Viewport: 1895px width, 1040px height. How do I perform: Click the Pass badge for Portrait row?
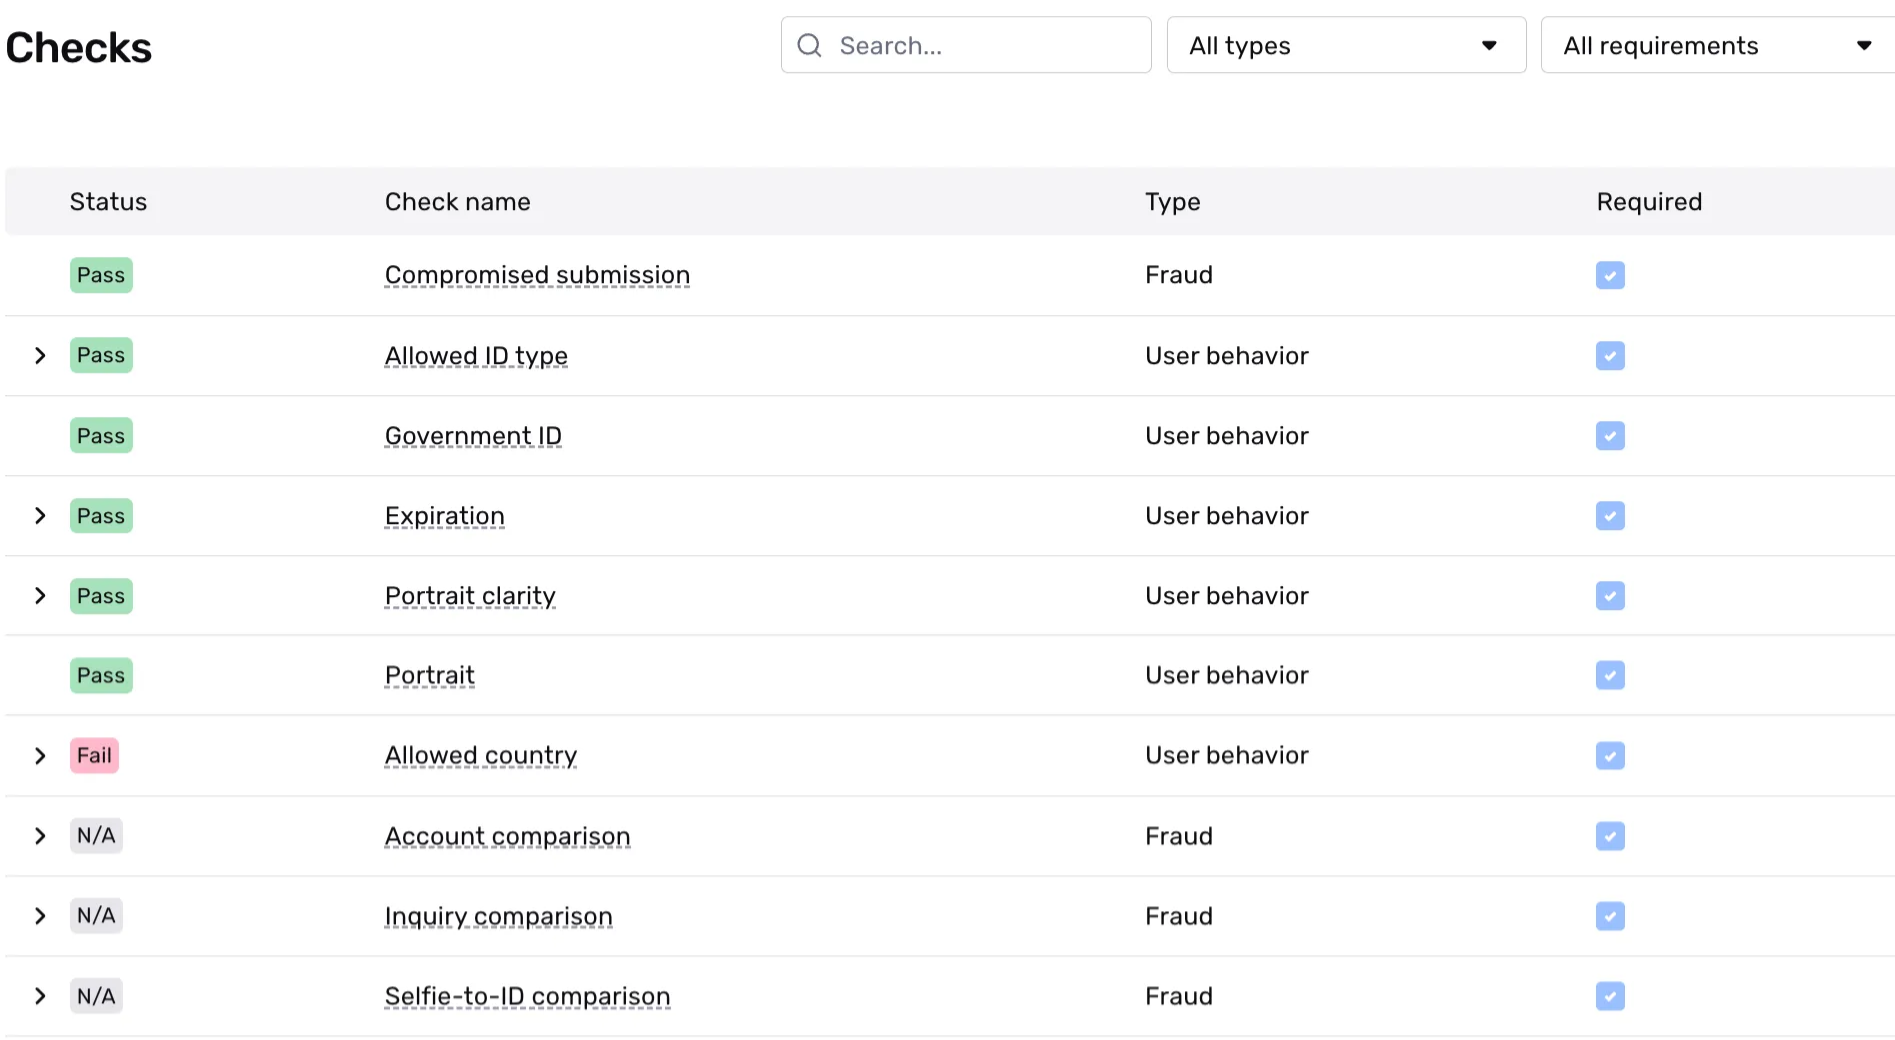click(x=101, y=675)
